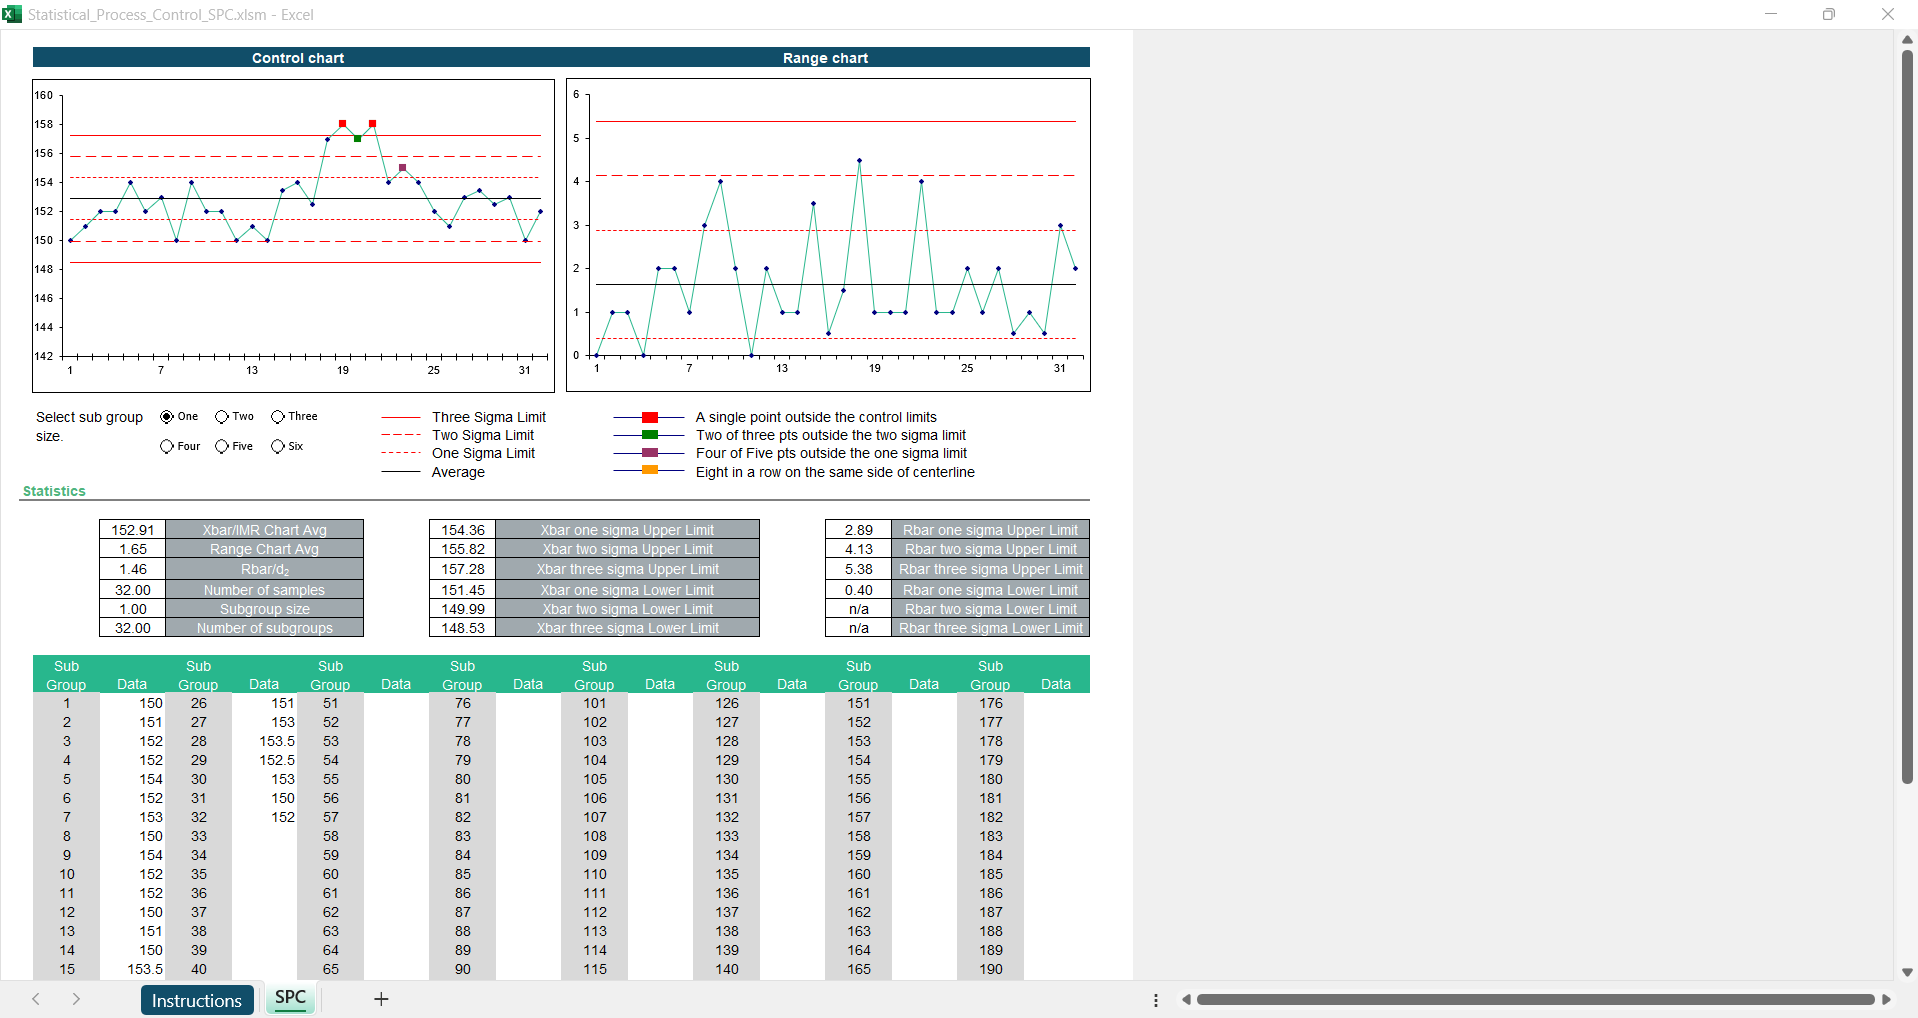Image resolution: width=1918 pixels, height=1018 pixels.
Task: Click the horizontal scrollbar right arrow
Action: pos(1886,1000)
